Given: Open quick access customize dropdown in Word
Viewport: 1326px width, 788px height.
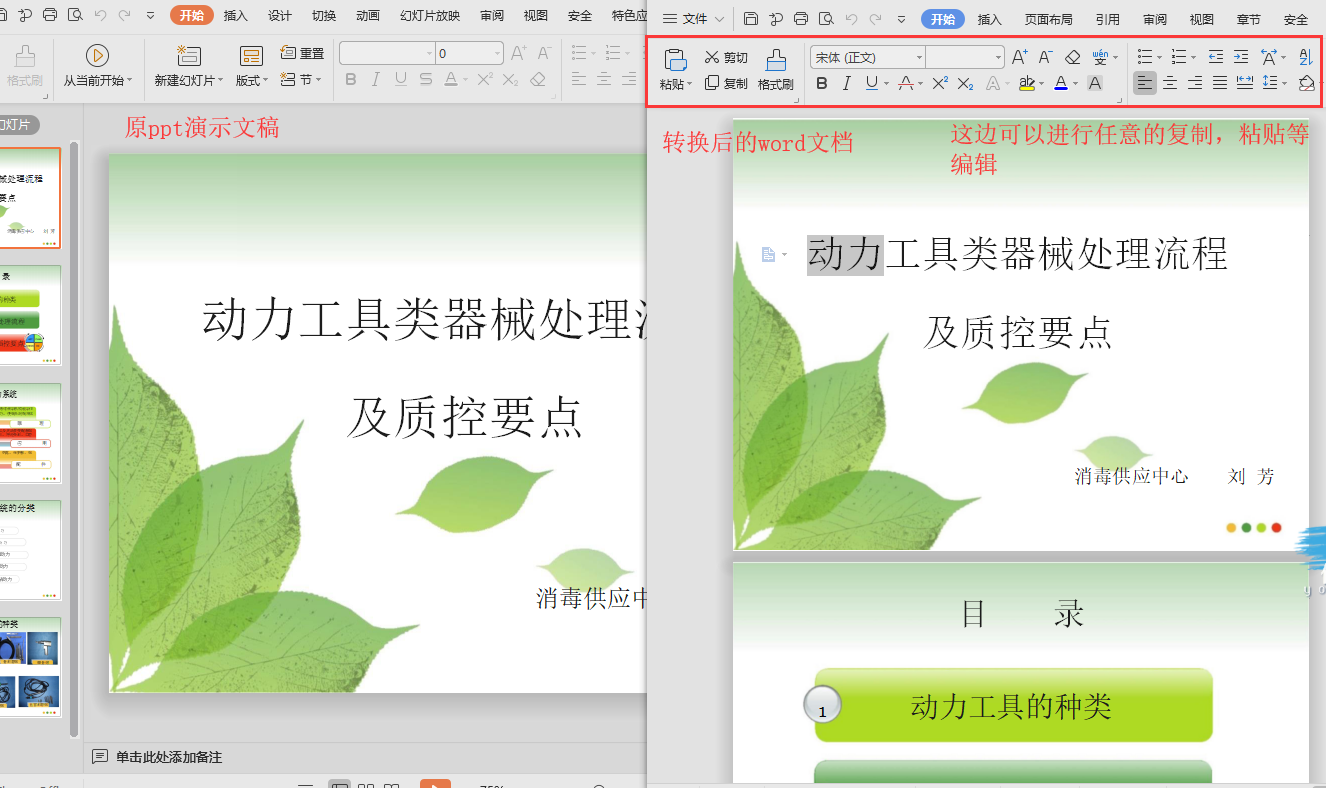Looking at the screenshot, I should (901, 19).
